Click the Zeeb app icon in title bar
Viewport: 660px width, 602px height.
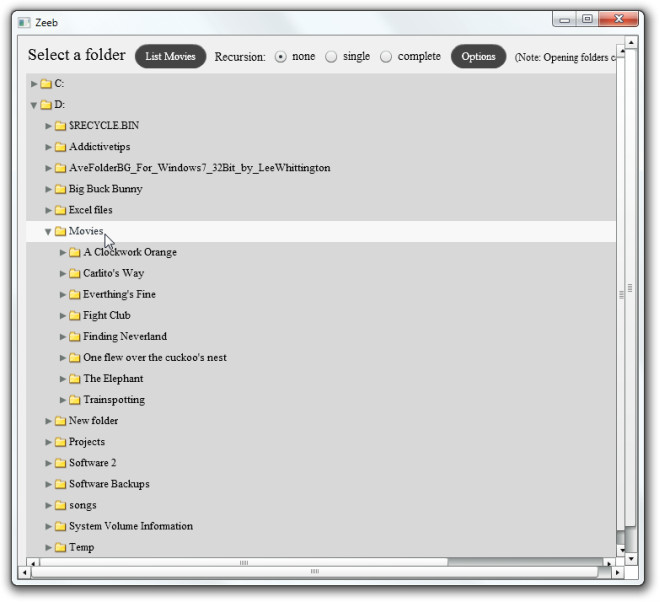pyautogui.click(x=24, y=22)
